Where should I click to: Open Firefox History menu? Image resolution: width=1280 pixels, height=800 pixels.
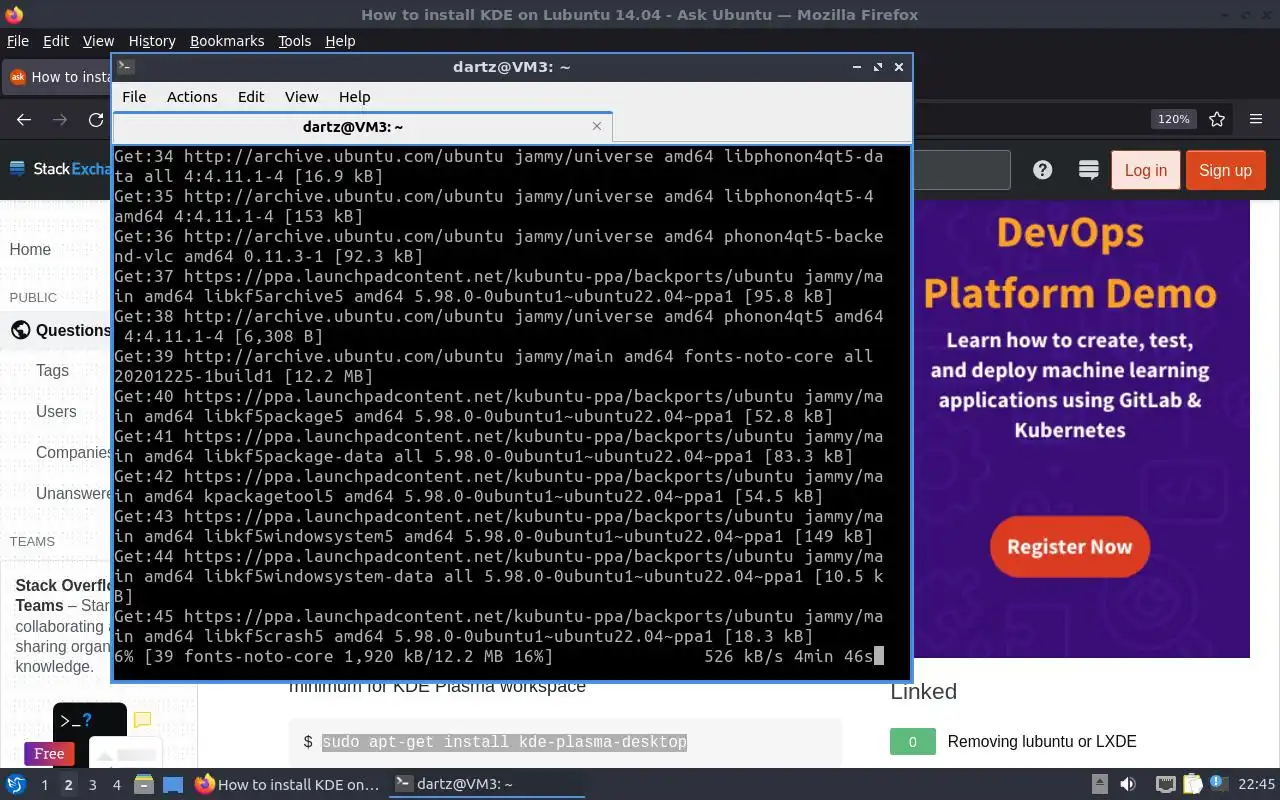click(x=152, y=41)
